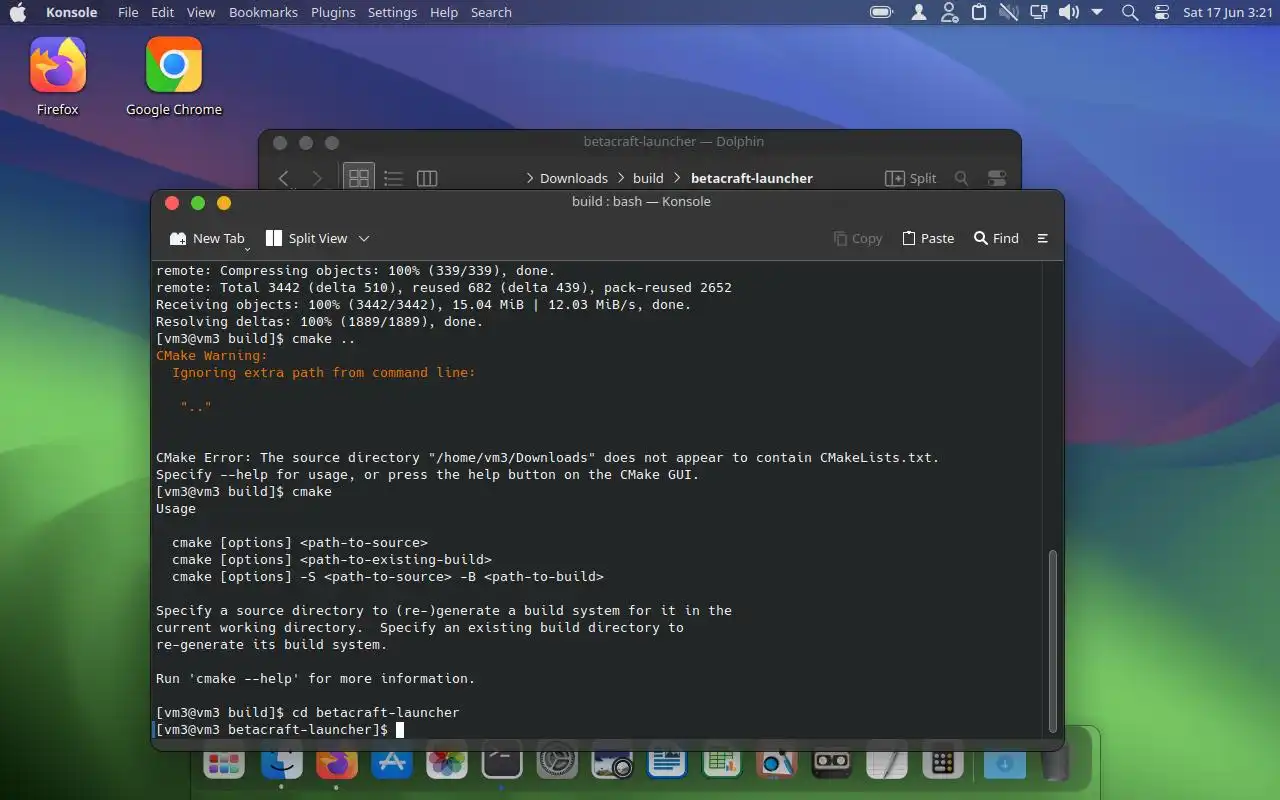The width and height of the screenshot is (1280, 800).
Task: Open the File menu
Action: 128,12
